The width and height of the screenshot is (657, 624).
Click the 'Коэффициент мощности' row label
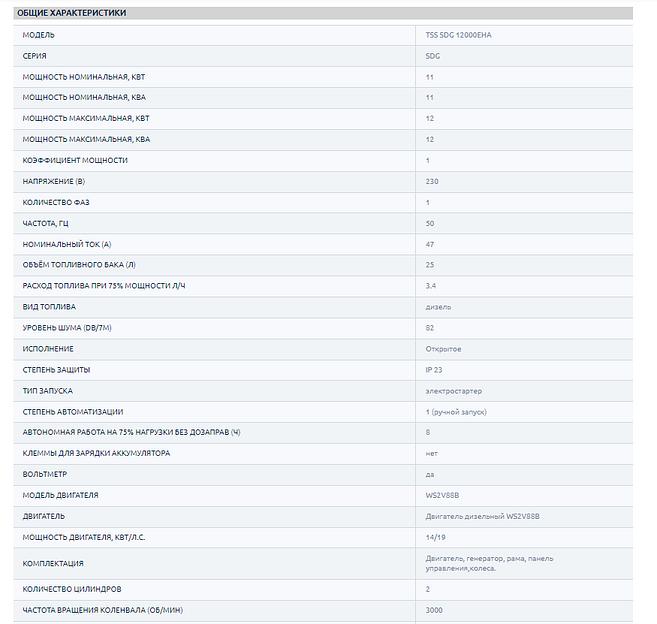click(75, 160)
